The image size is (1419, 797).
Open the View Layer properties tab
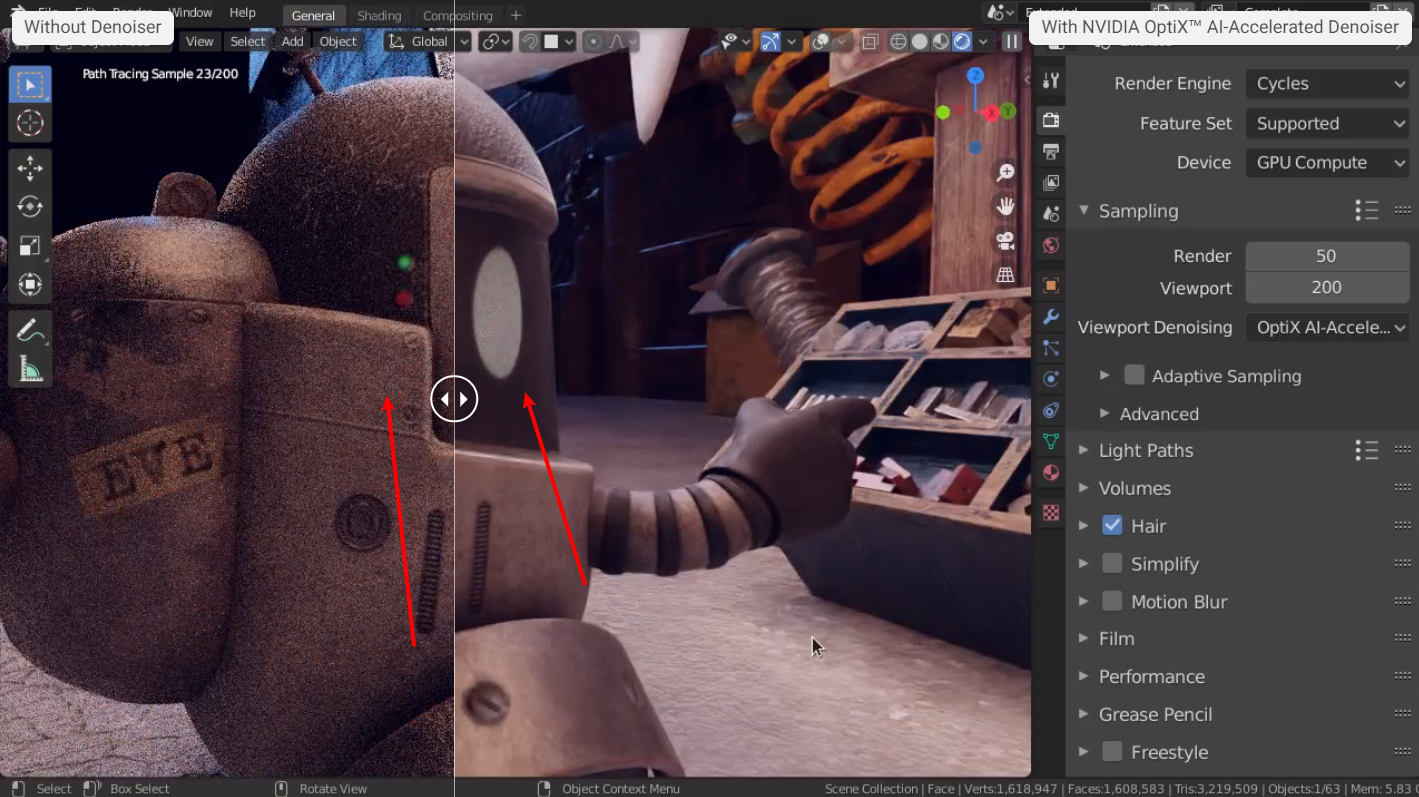point(1050,183)
